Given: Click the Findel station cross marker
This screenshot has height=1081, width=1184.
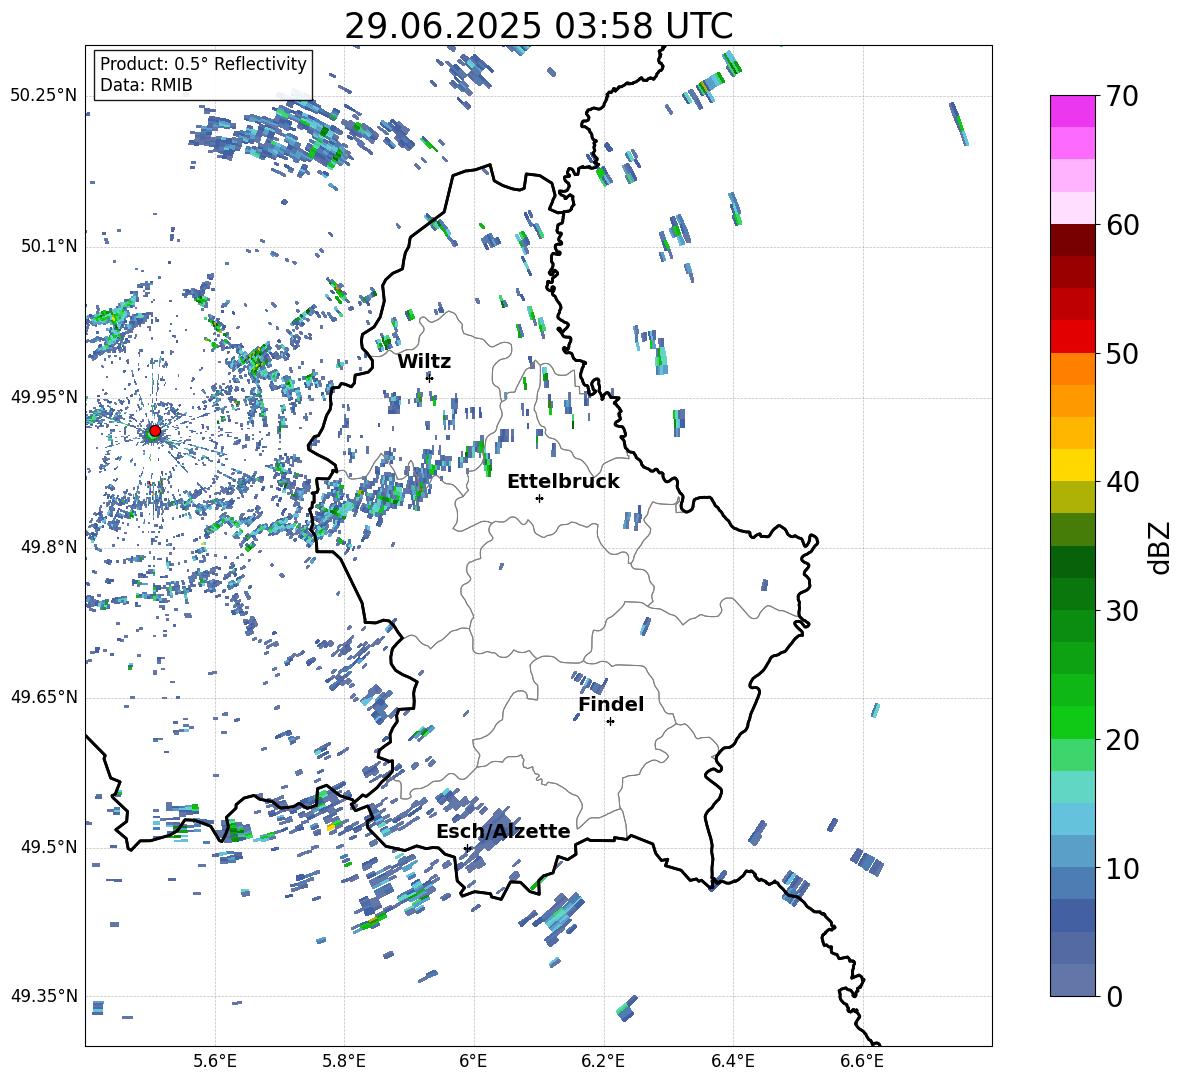Looking at the screenshot, I should pos(610,722).
